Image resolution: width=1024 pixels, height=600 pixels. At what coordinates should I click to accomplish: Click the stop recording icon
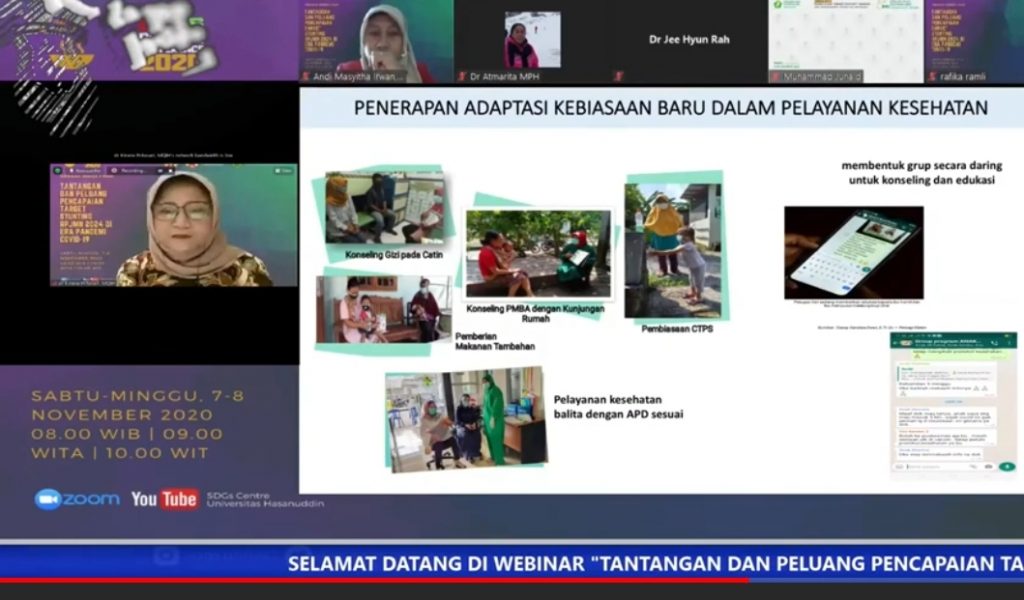tap(172, 170)
